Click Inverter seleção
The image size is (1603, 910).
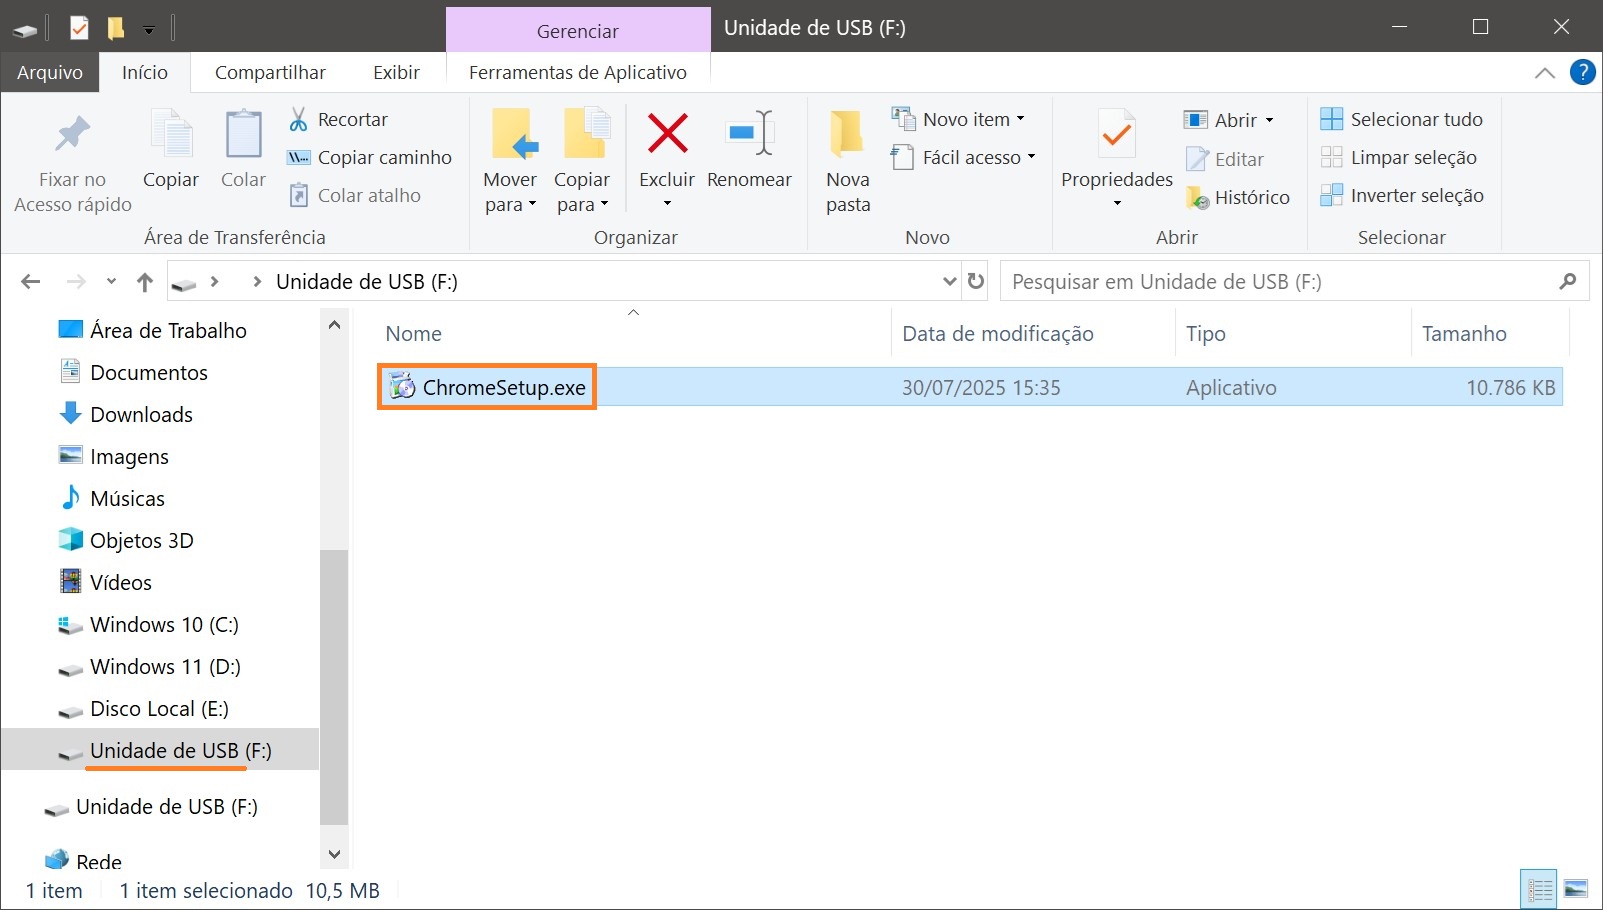click(1401, 195)
